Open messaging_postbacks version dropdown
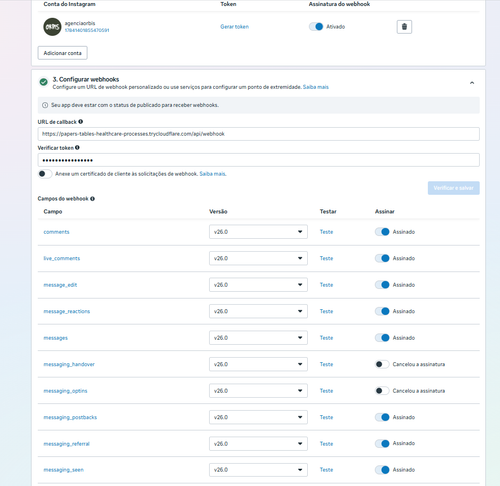 258,417
